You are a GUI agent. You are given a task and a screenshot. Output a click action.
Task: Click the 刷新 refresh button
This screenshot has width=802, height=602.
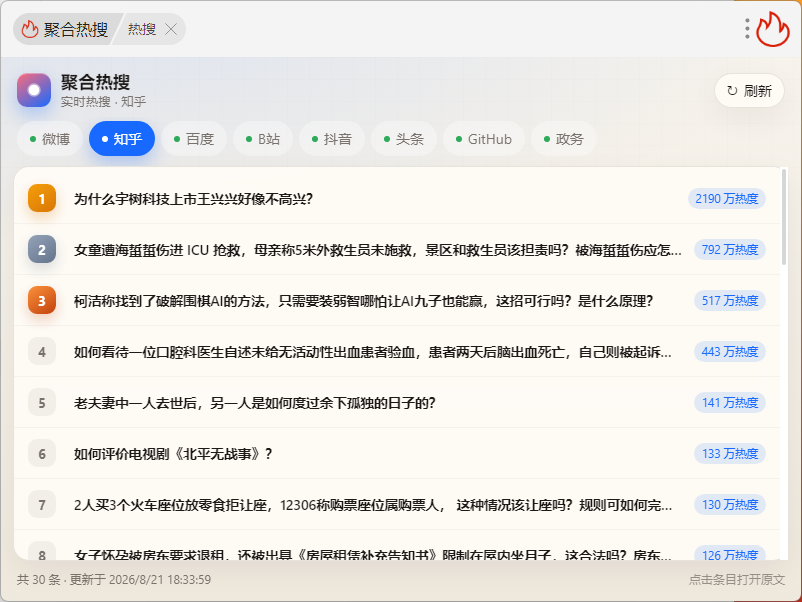point(749,91)
